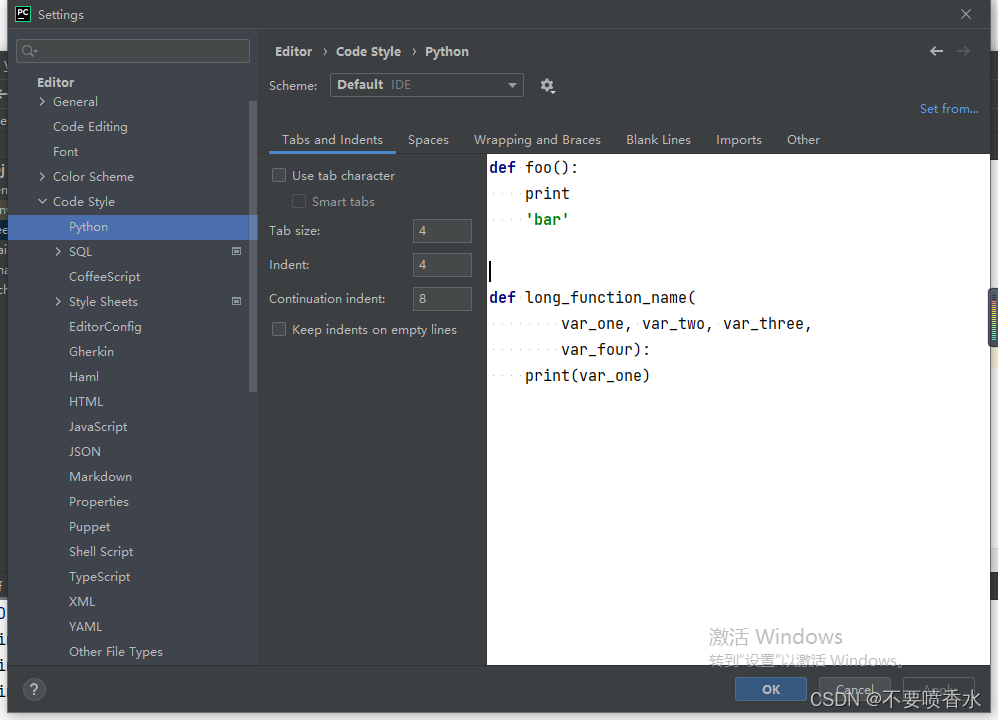
Task: Select Properties code style
Action: click(99, 502)
